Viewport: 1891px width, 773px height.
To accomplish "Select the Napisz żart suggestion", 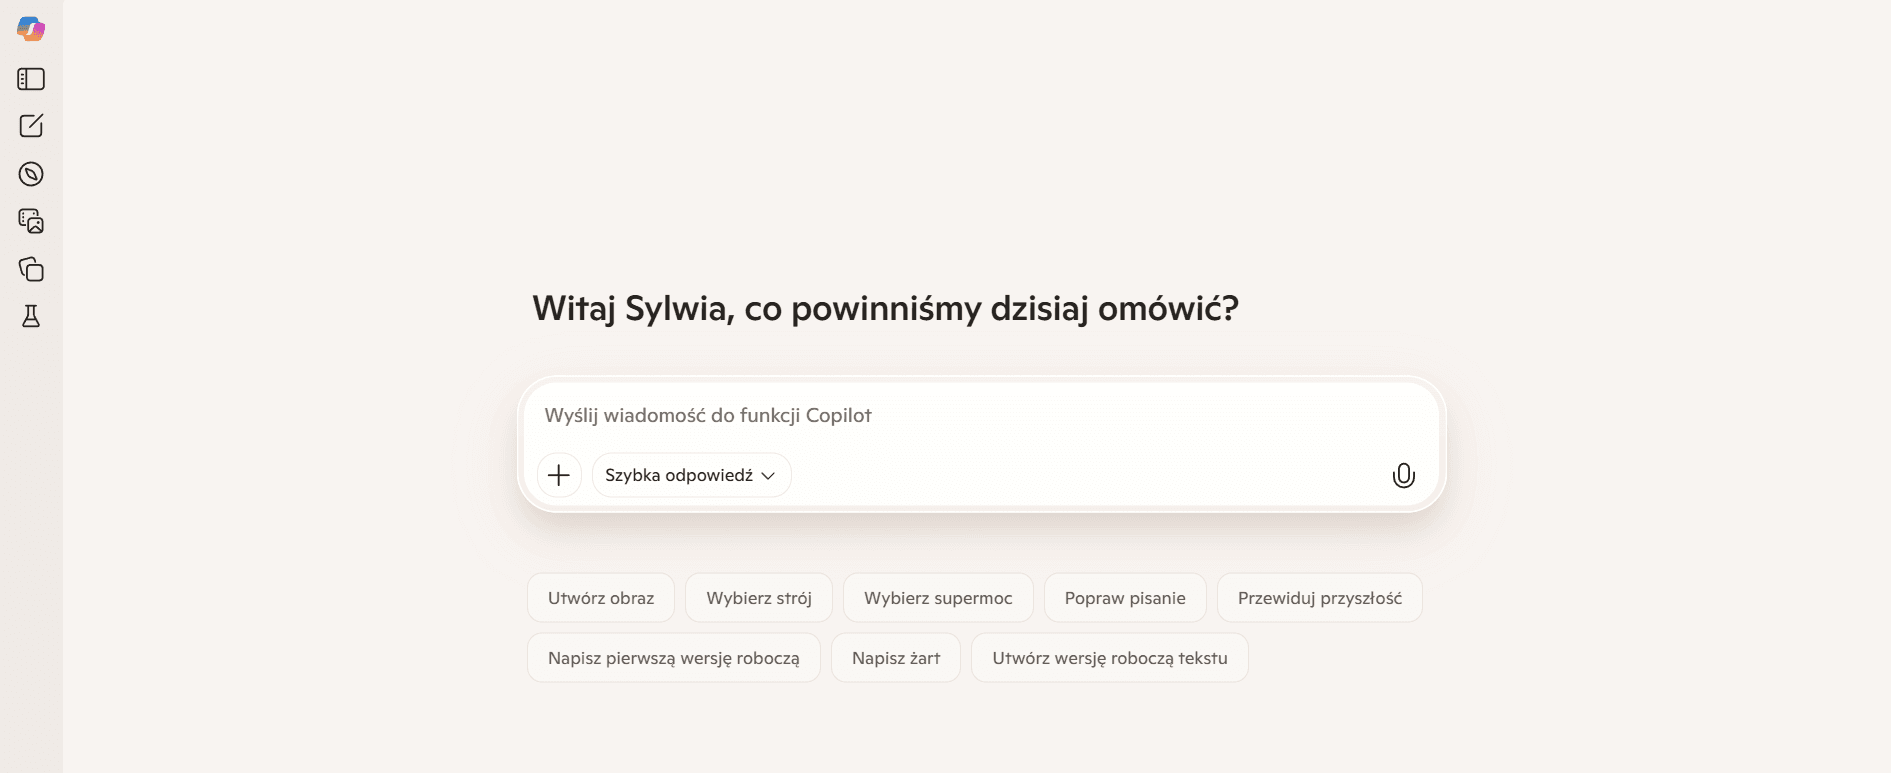I will tap(896, 658).
